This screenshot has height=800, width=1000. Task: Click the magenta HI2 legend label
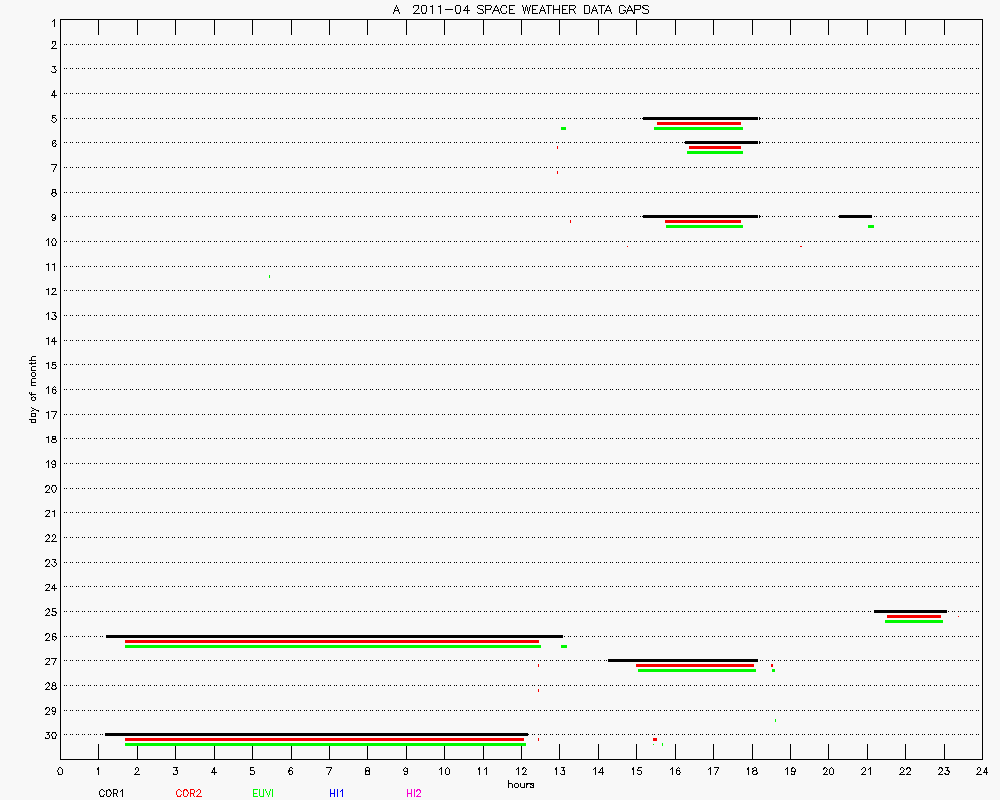tap(414, 793)
